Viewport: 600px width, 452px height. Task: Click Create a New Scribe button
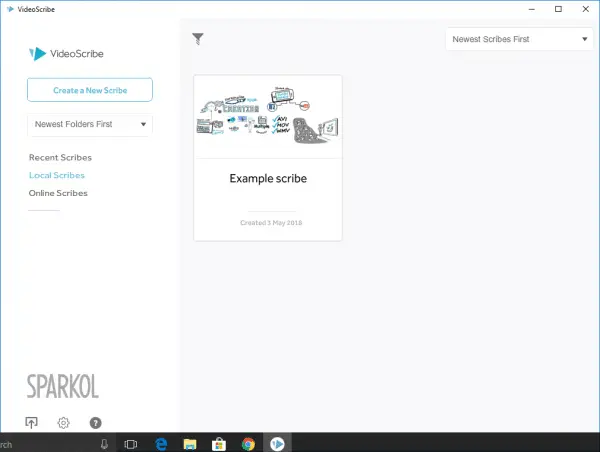(x=90, y=90)
